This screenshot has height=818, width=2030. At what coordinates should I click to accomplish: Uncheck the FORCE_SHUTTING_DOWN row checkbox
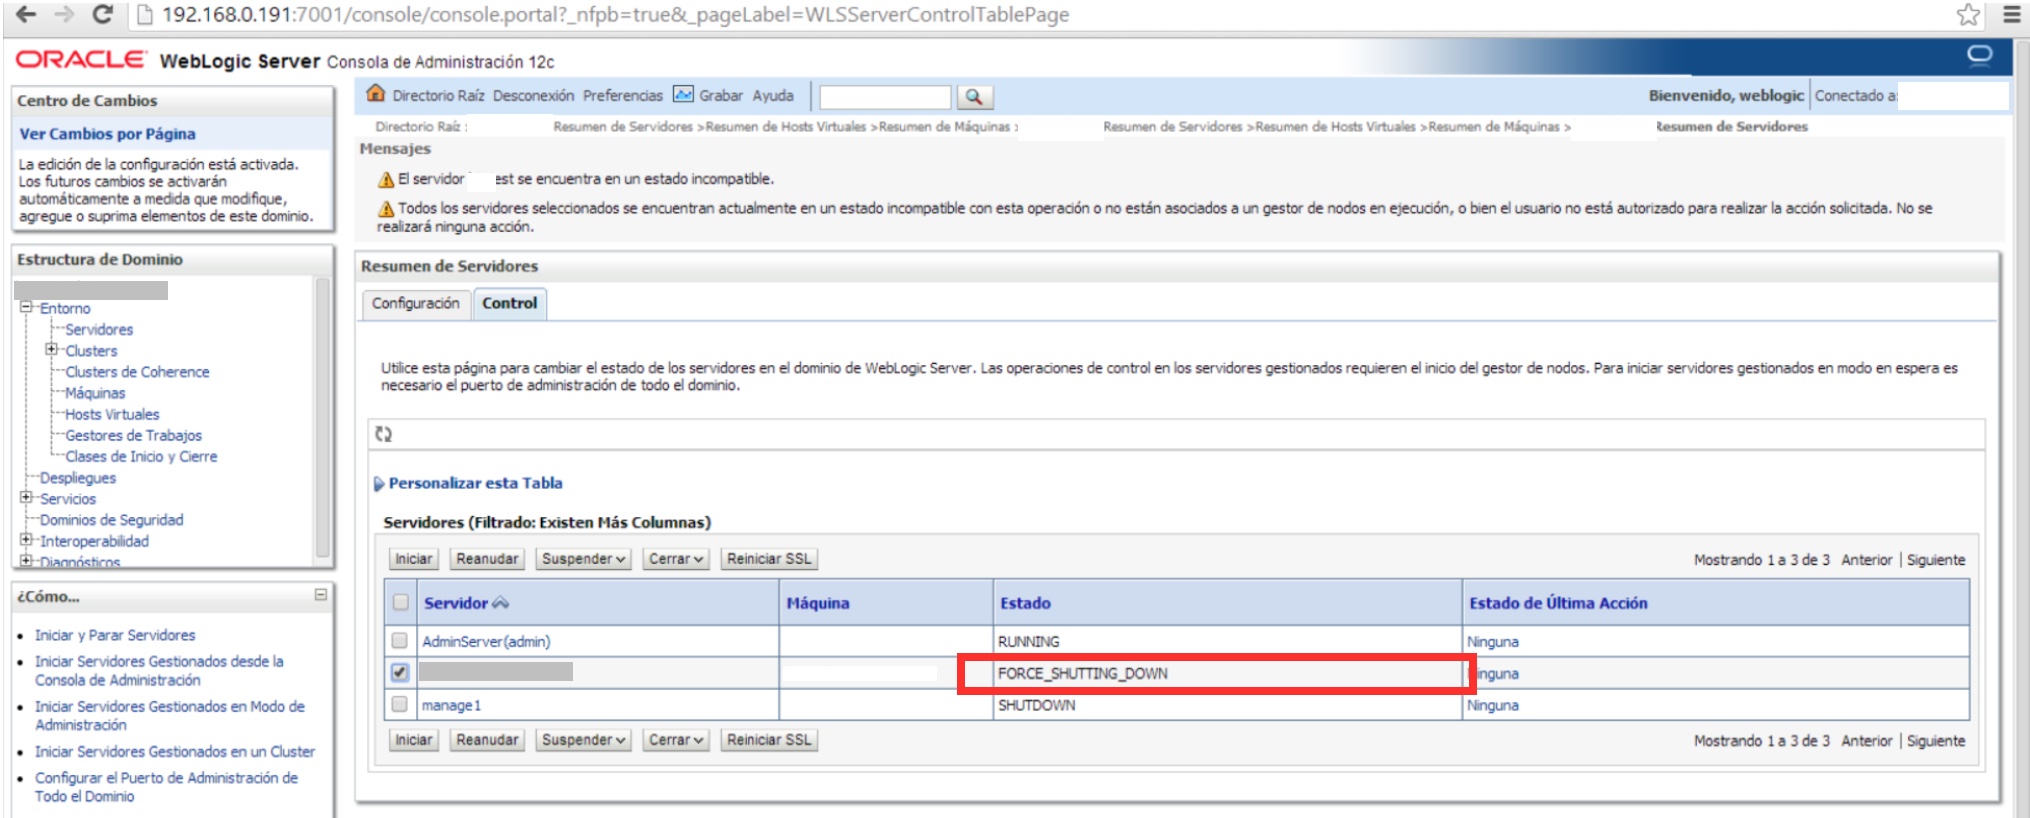(x=400, y=672)
